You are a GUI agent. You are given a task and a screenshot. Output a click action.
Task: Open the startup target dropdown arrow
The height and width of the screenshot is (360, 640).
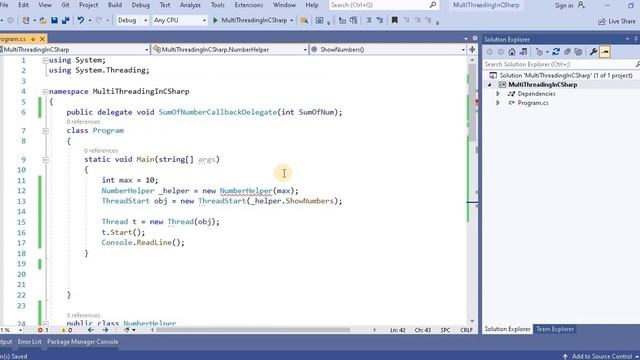point(291,20)
